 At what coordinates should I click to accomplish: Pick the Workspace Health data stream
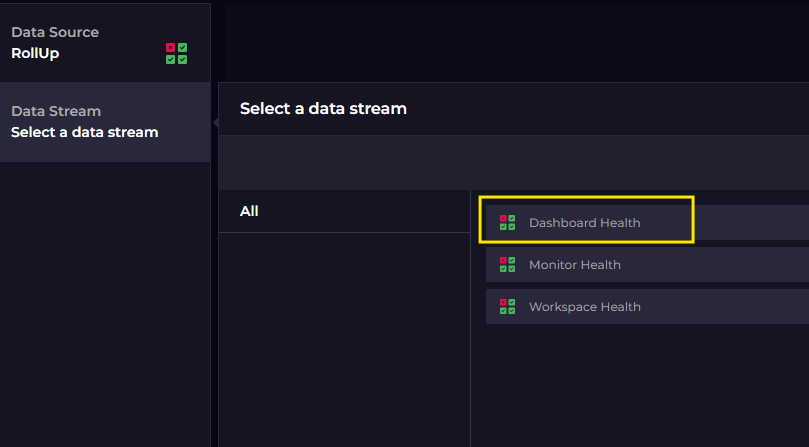pos(584,307)
